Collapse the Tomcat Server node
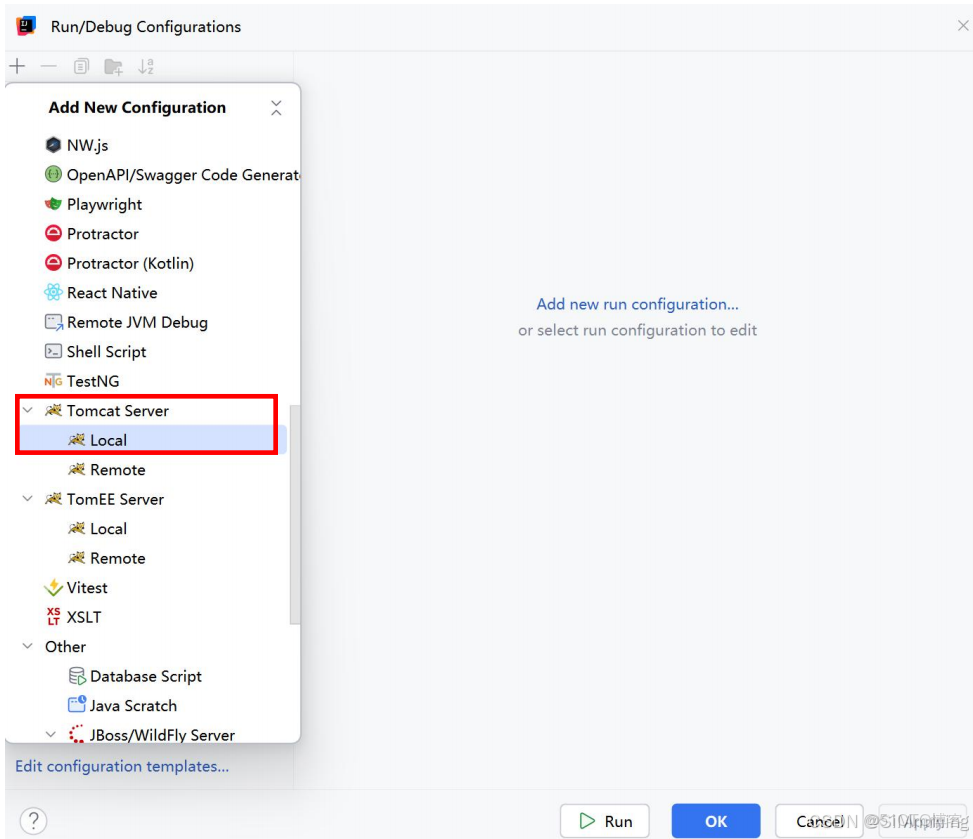Image resolution: width=973 pixels, height=839 pixels. coord(27,410)
